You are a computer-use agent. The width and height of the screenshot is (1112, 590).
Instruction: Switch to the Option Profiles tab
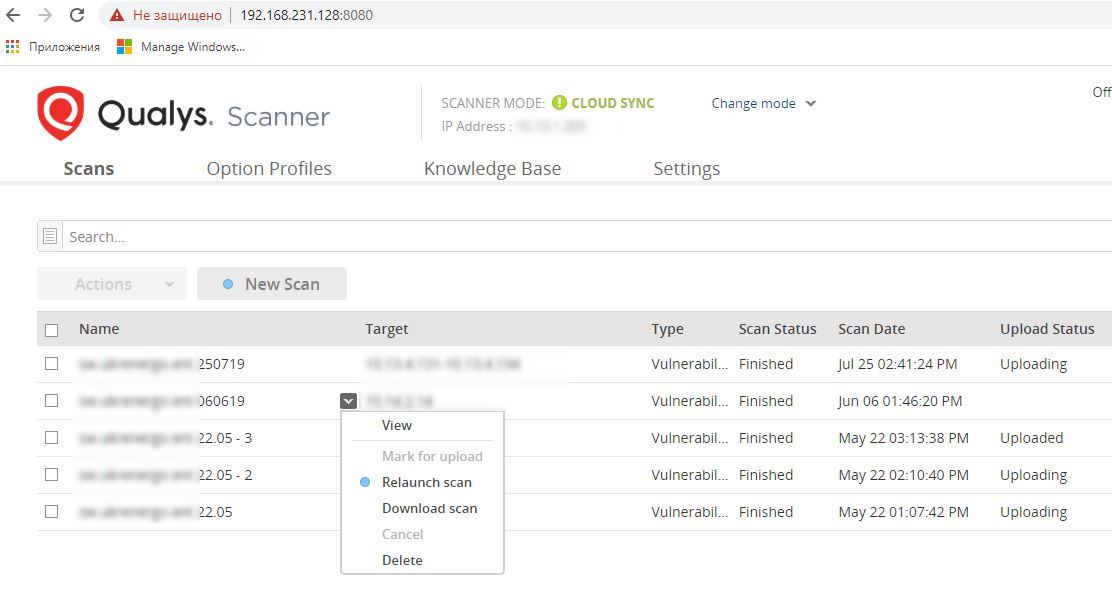[268, 168]
